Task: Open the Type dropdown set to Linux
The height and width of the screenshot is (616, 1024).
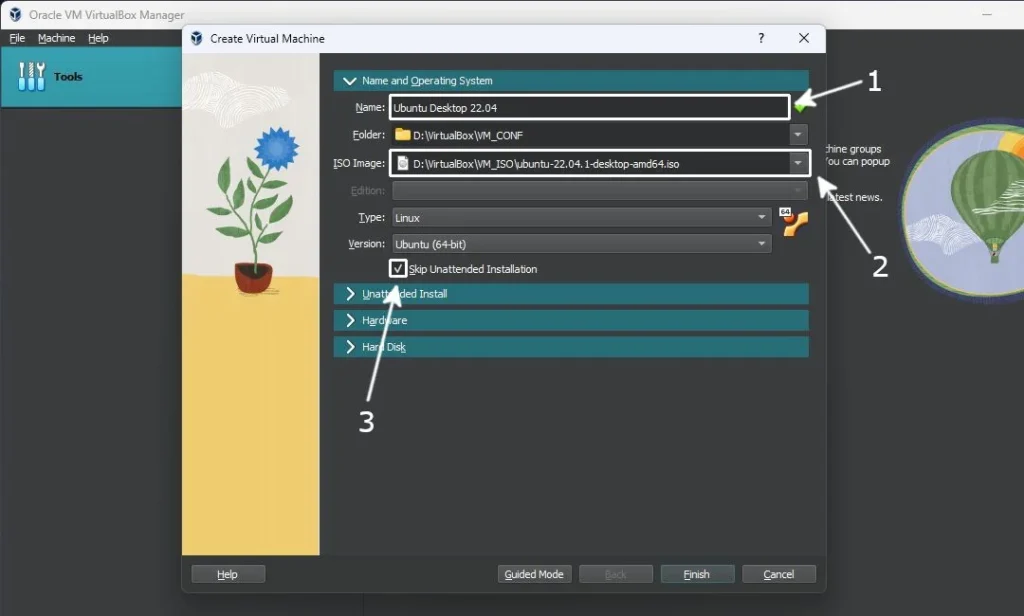Action: point(581,217)
